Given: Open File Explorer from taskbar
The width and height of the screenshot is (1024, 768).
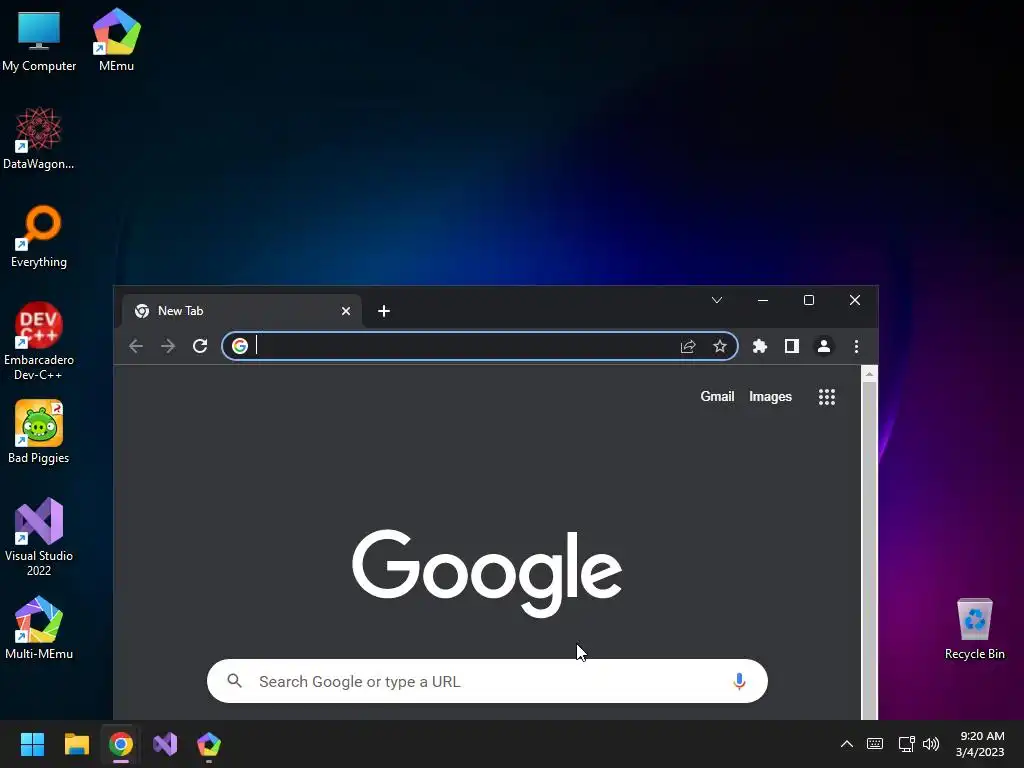Looking at the screenshot, I should [76, 744].
